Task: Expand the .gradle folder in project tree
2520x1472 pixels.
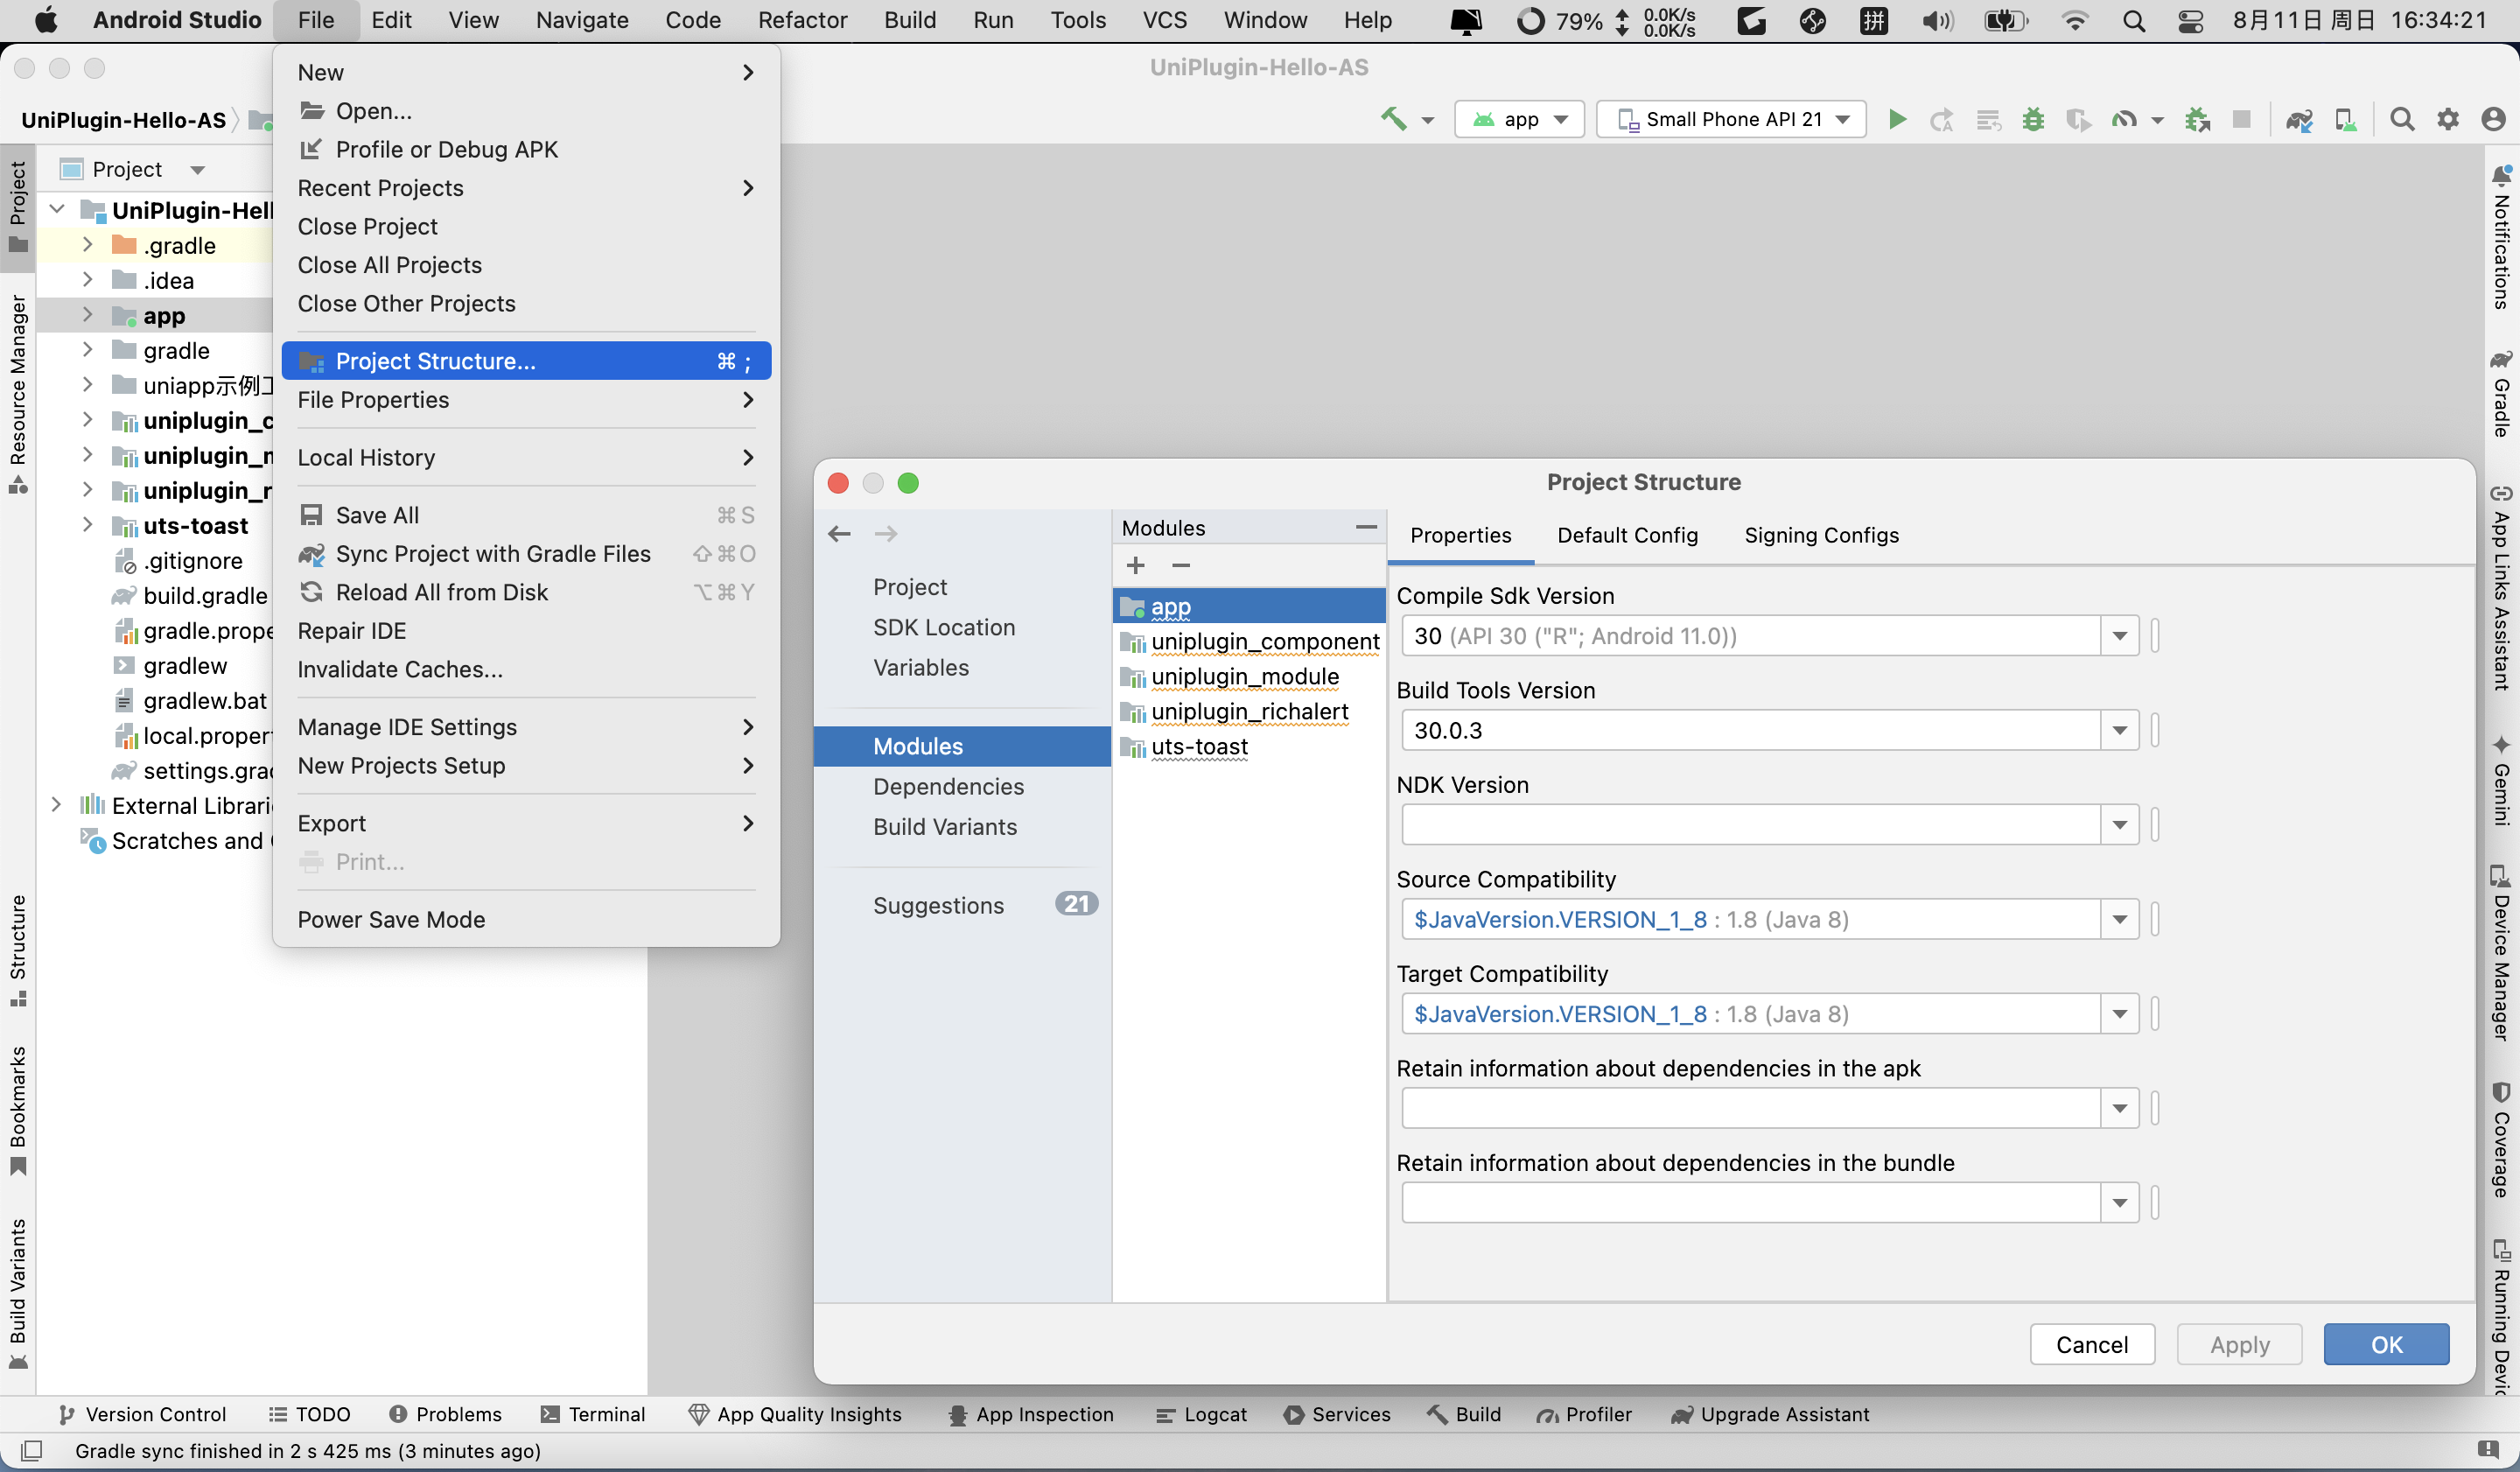Action: click(x=87, y=245)
